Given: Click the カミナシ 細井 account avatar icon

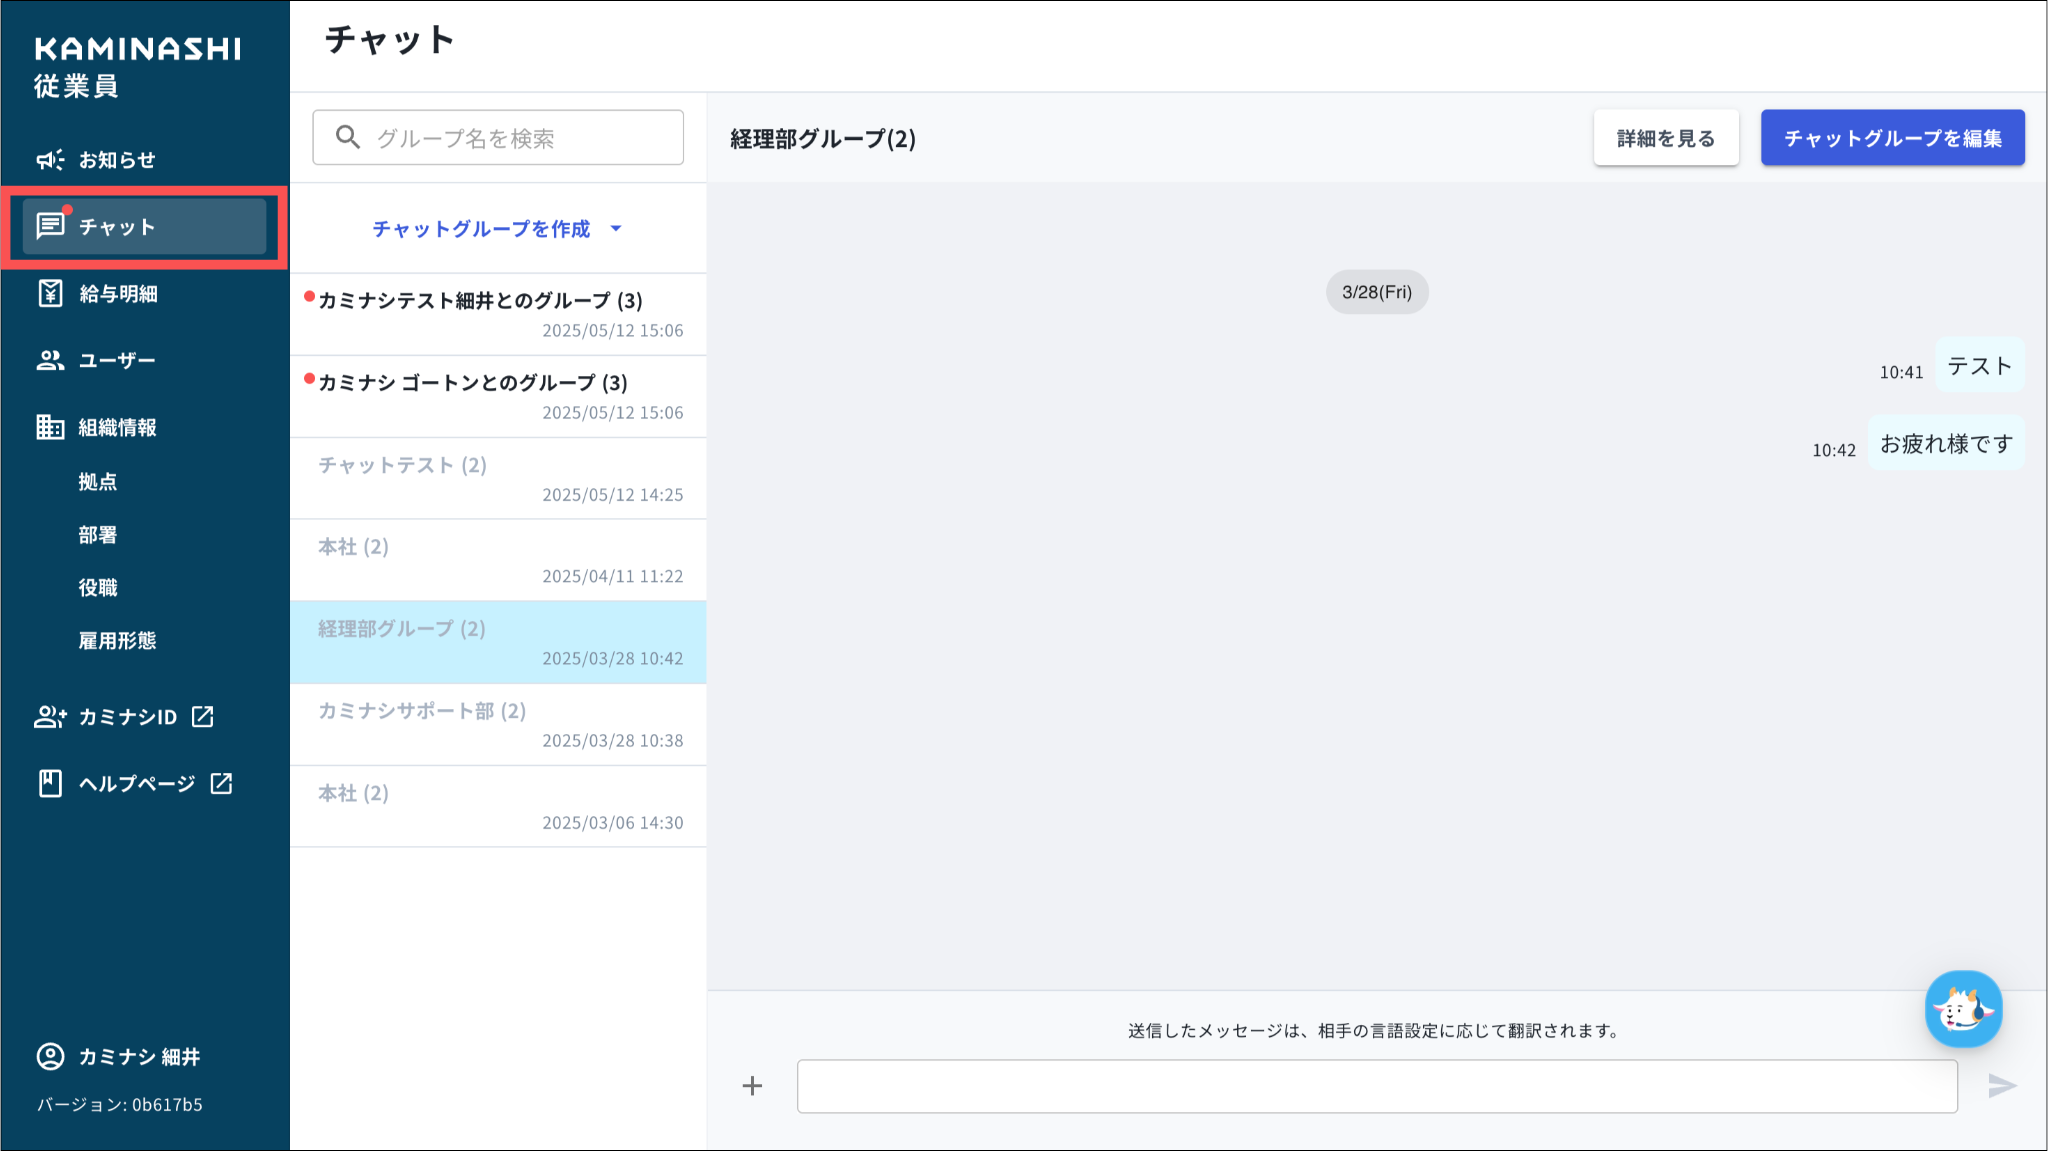Looking at the screenshot, I should point(50,1056).
